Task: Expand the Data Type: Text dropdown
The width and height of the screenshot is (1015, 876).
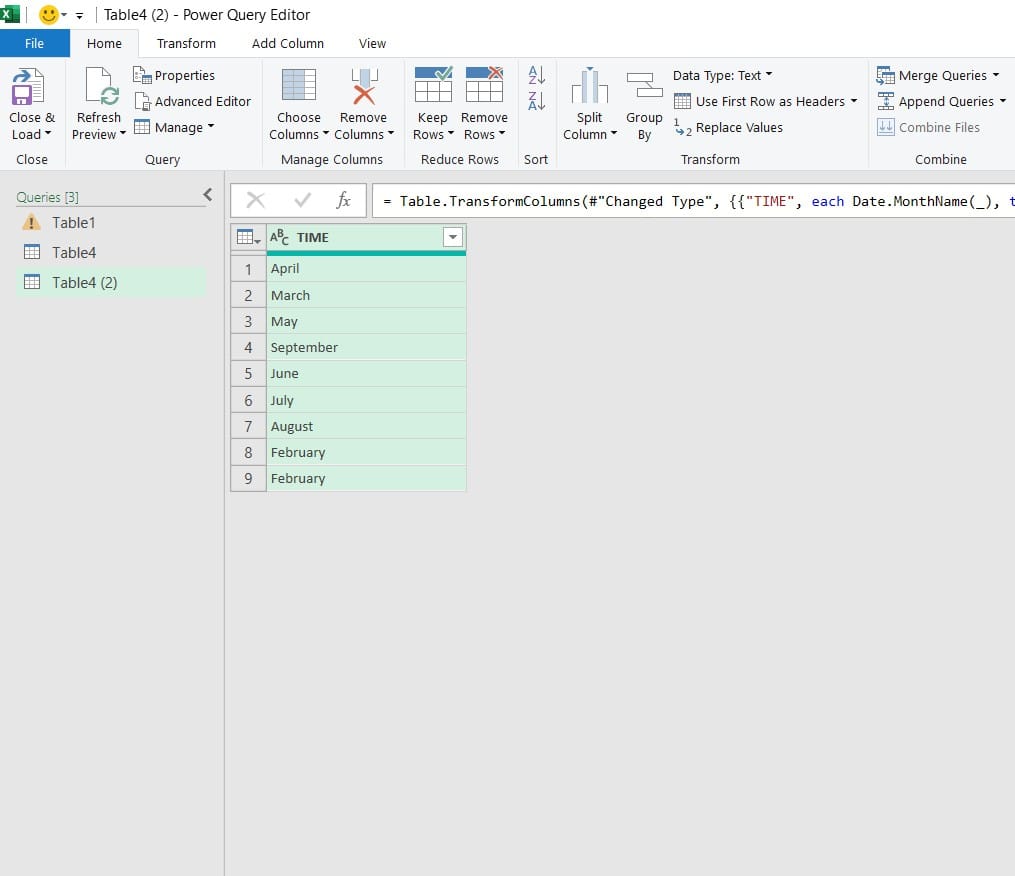Action: (x=769, y=75)
